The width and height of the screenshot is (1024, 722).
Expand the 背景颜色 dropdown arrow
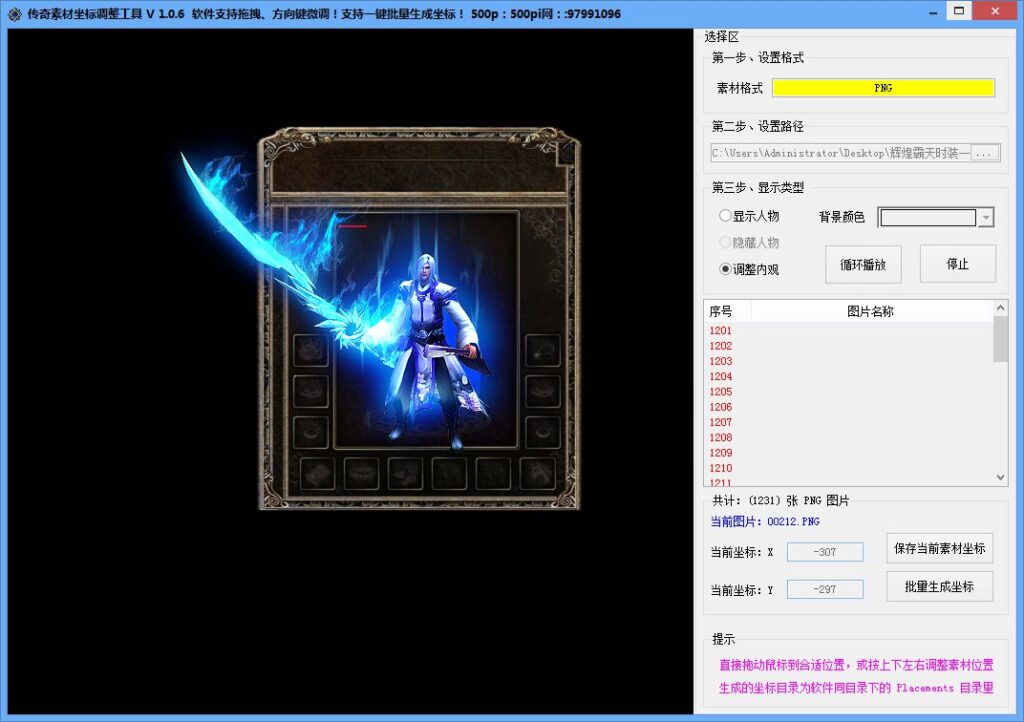coord(986,218)
